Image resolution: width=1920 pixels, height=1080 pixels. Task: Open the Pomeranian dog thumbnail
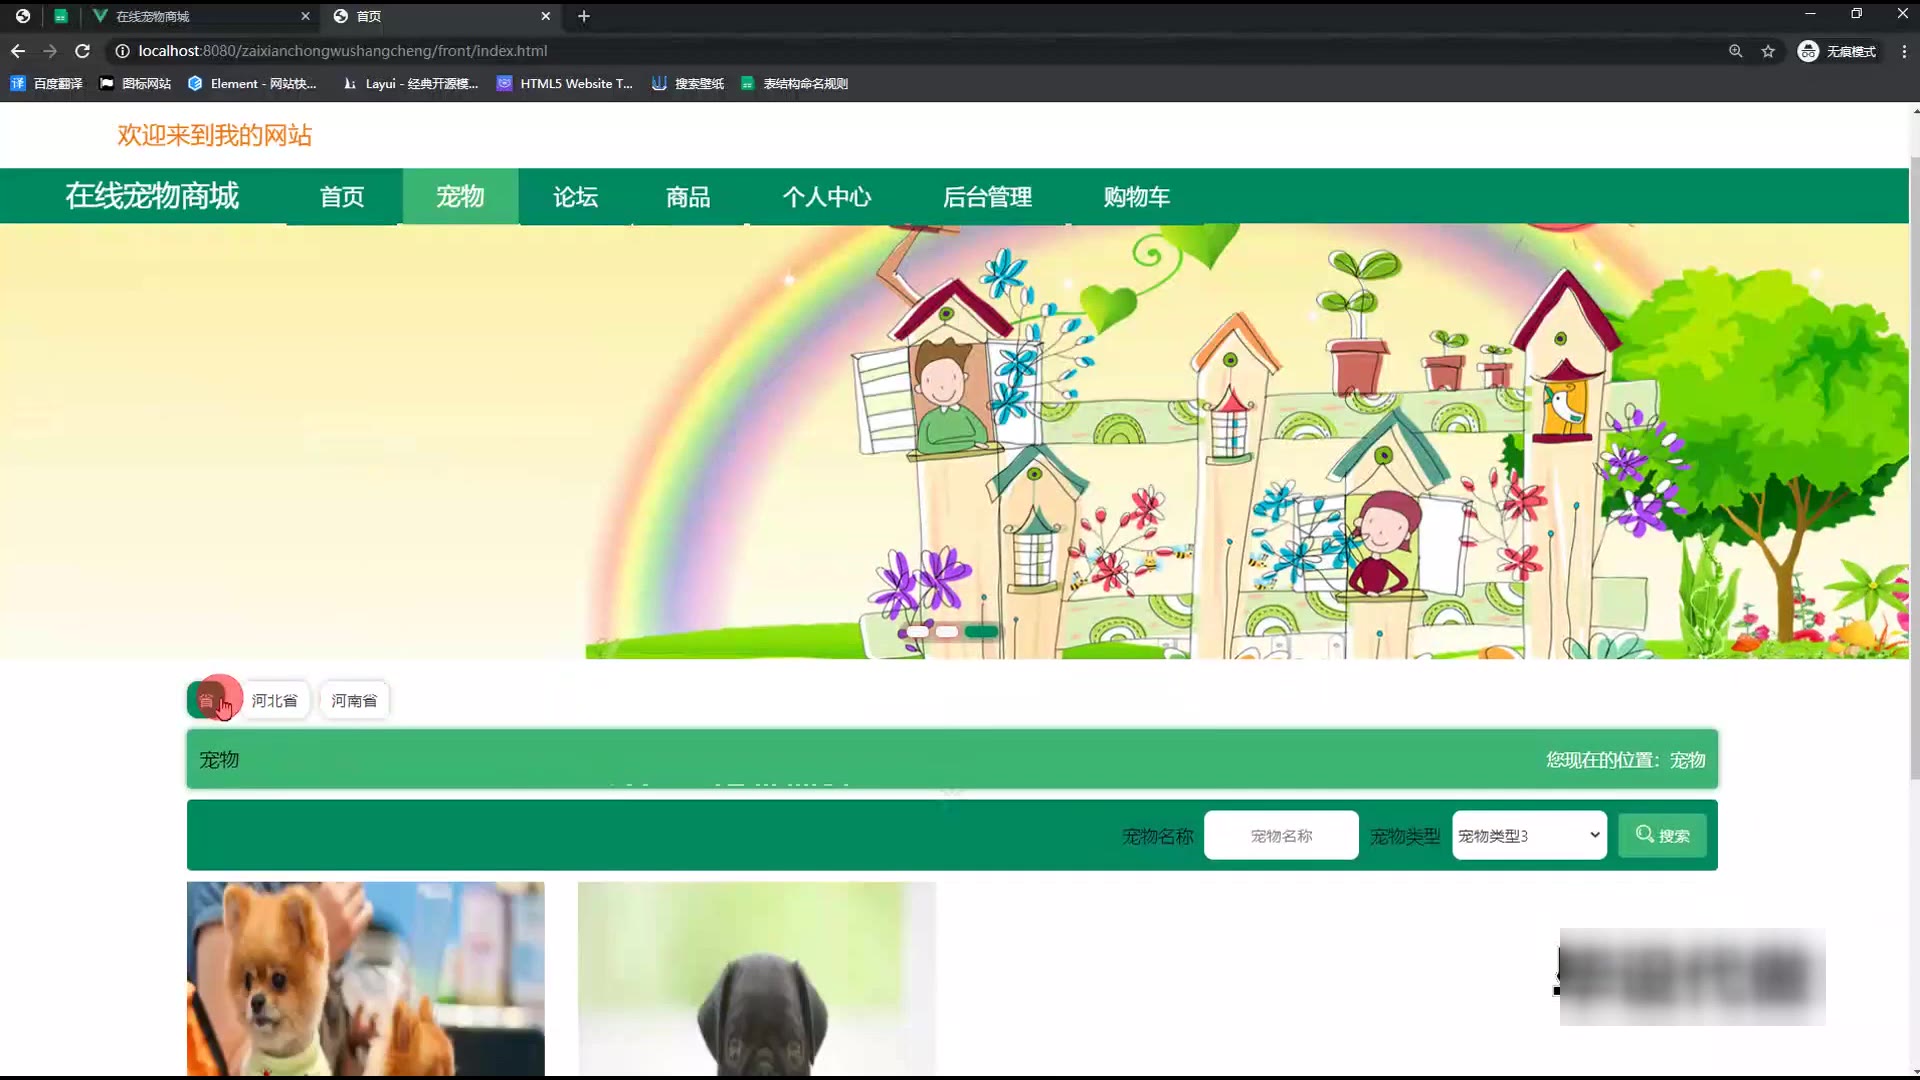[x=366, y=978]
